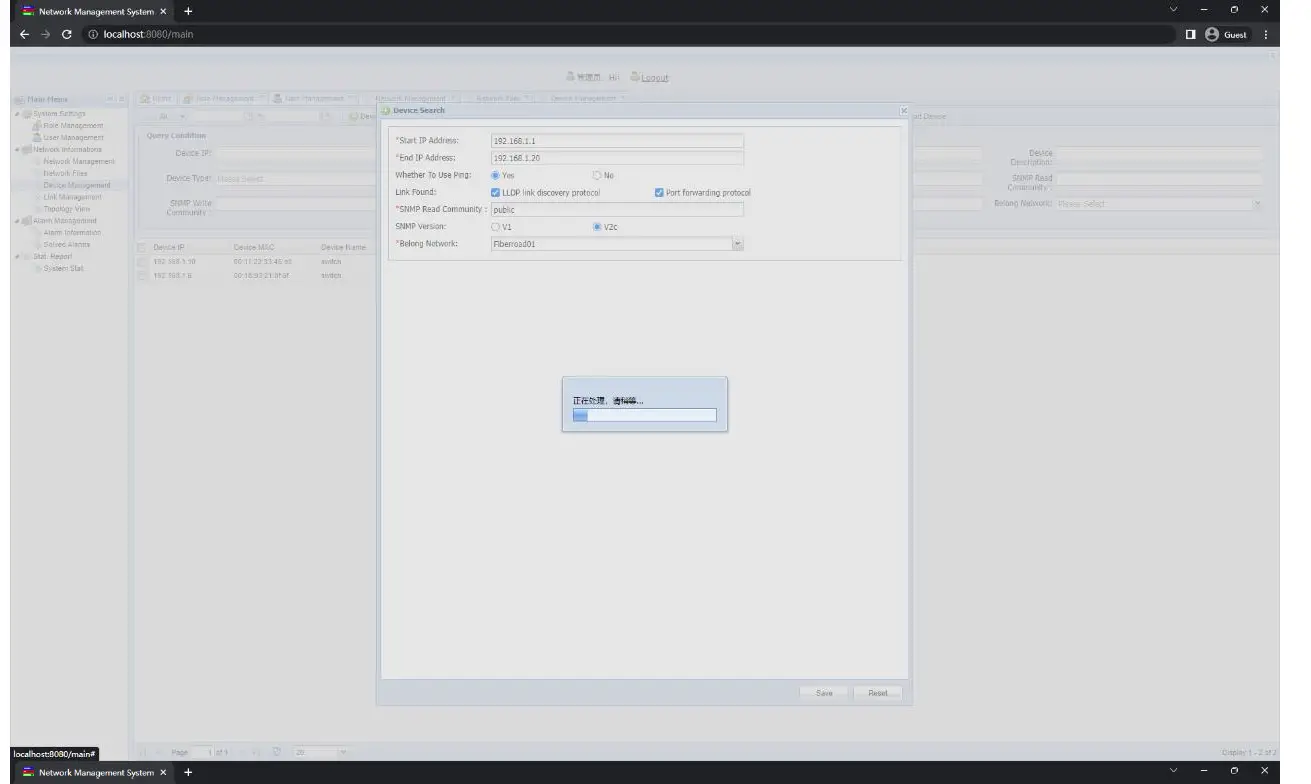Select No for Whether To Use Ping
The height and width of the screenshot is (784, 1311).
click(x=597, y=175)
